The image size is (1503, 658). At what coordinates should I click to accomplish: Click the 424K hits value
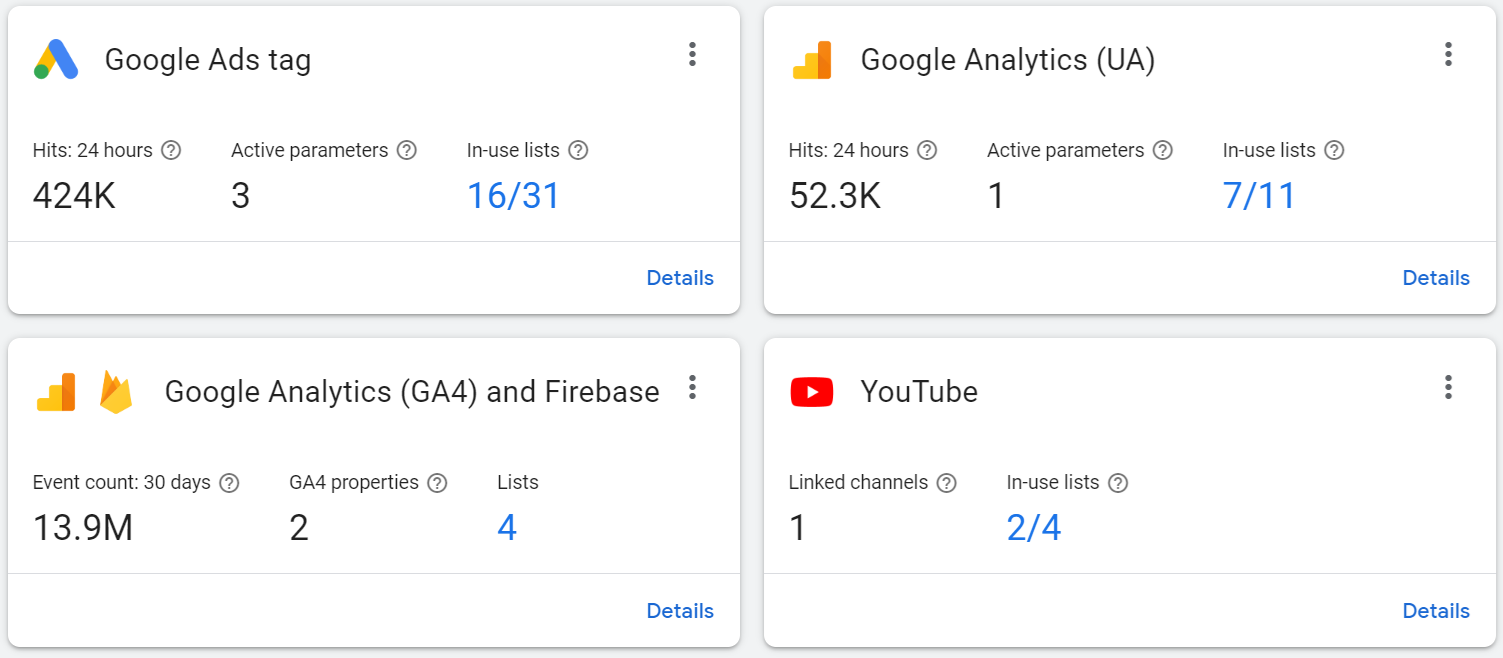pos(74,196)
